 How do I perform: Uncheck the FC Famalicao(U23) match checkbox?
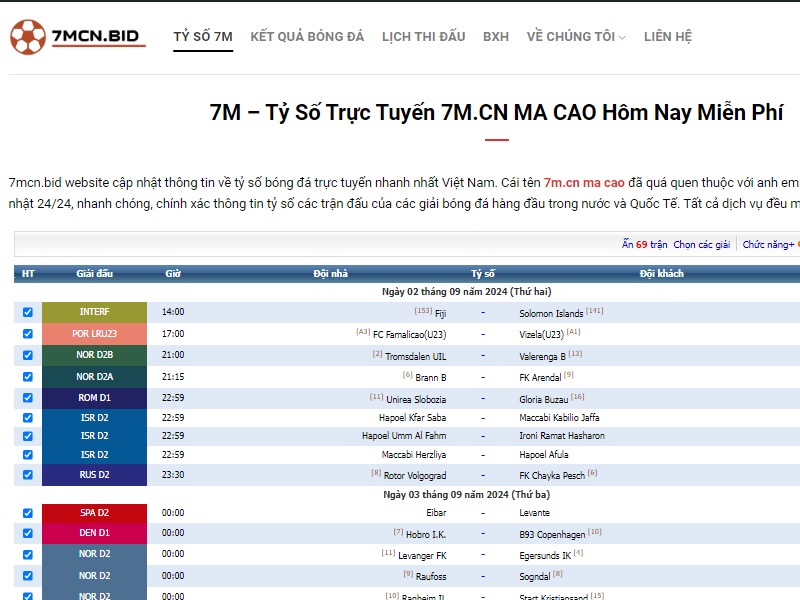[x=28, y=334]
